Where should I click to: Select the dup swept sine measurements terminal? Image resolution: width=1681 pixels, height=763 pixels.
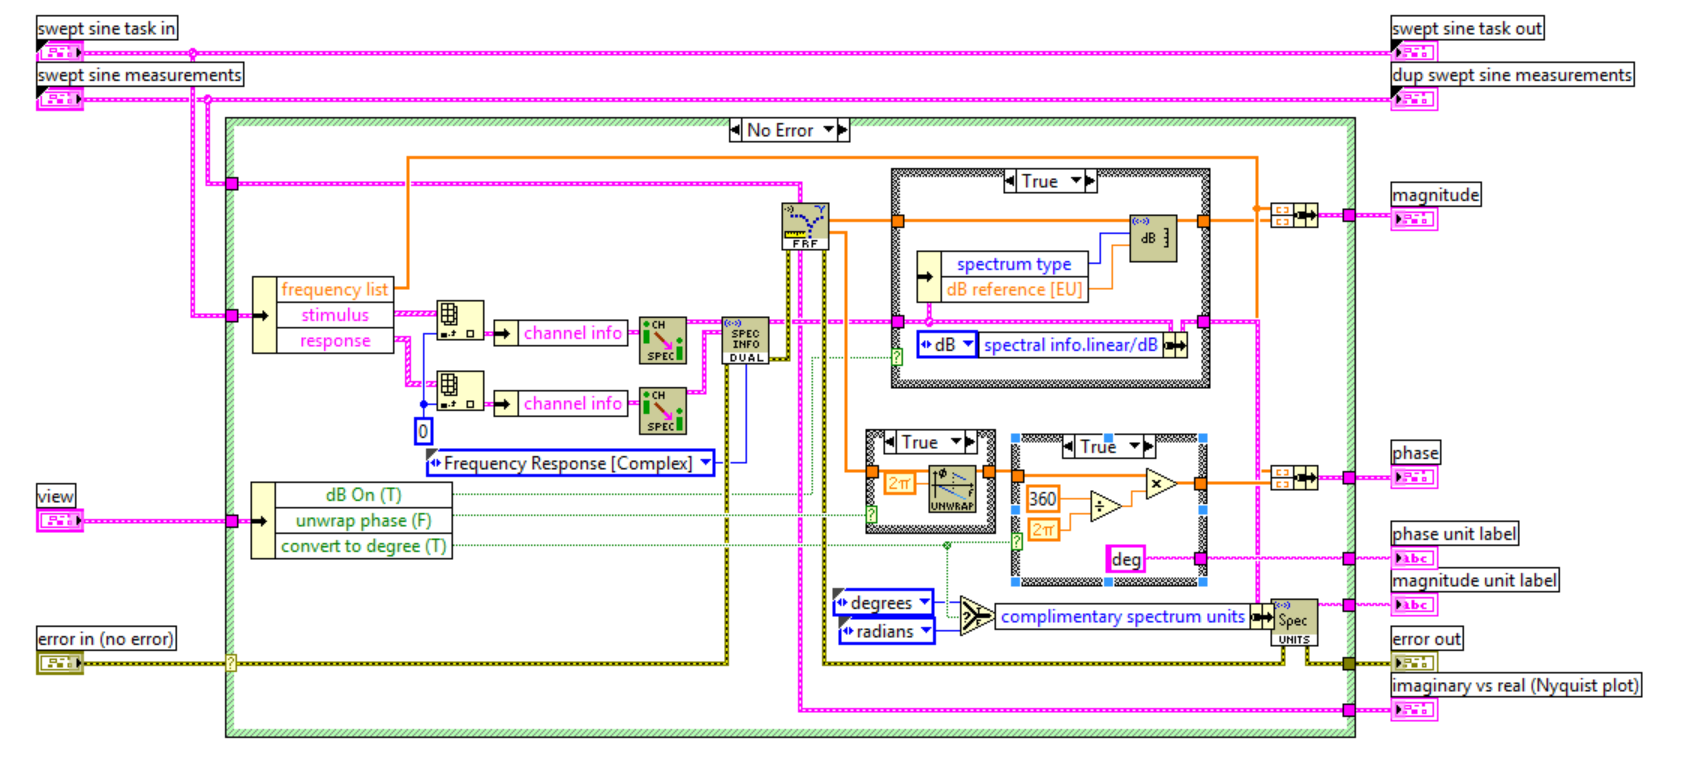click(1414, 98)
